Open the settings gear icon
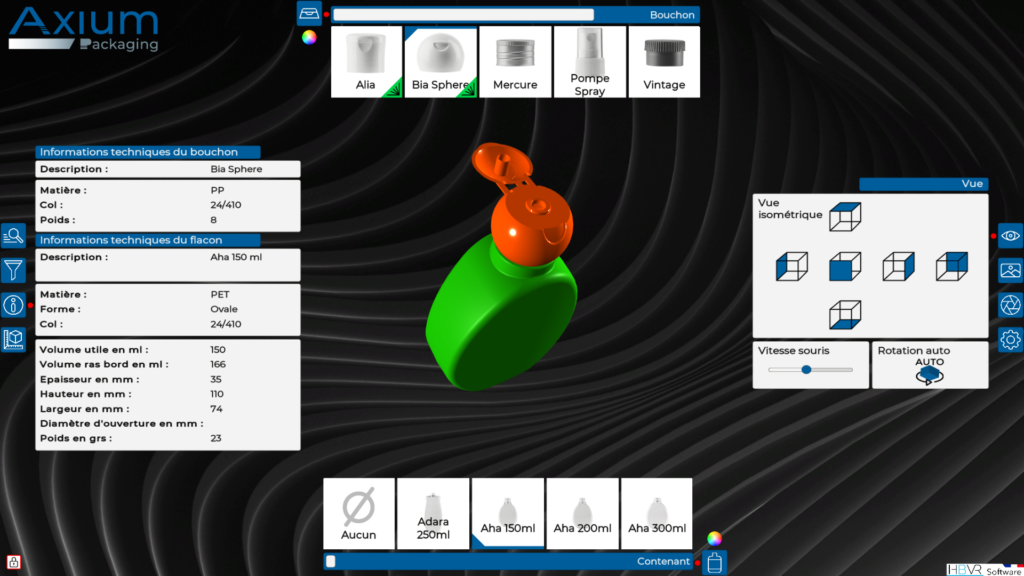1024x576 pixels. (x=1010, y=340)
